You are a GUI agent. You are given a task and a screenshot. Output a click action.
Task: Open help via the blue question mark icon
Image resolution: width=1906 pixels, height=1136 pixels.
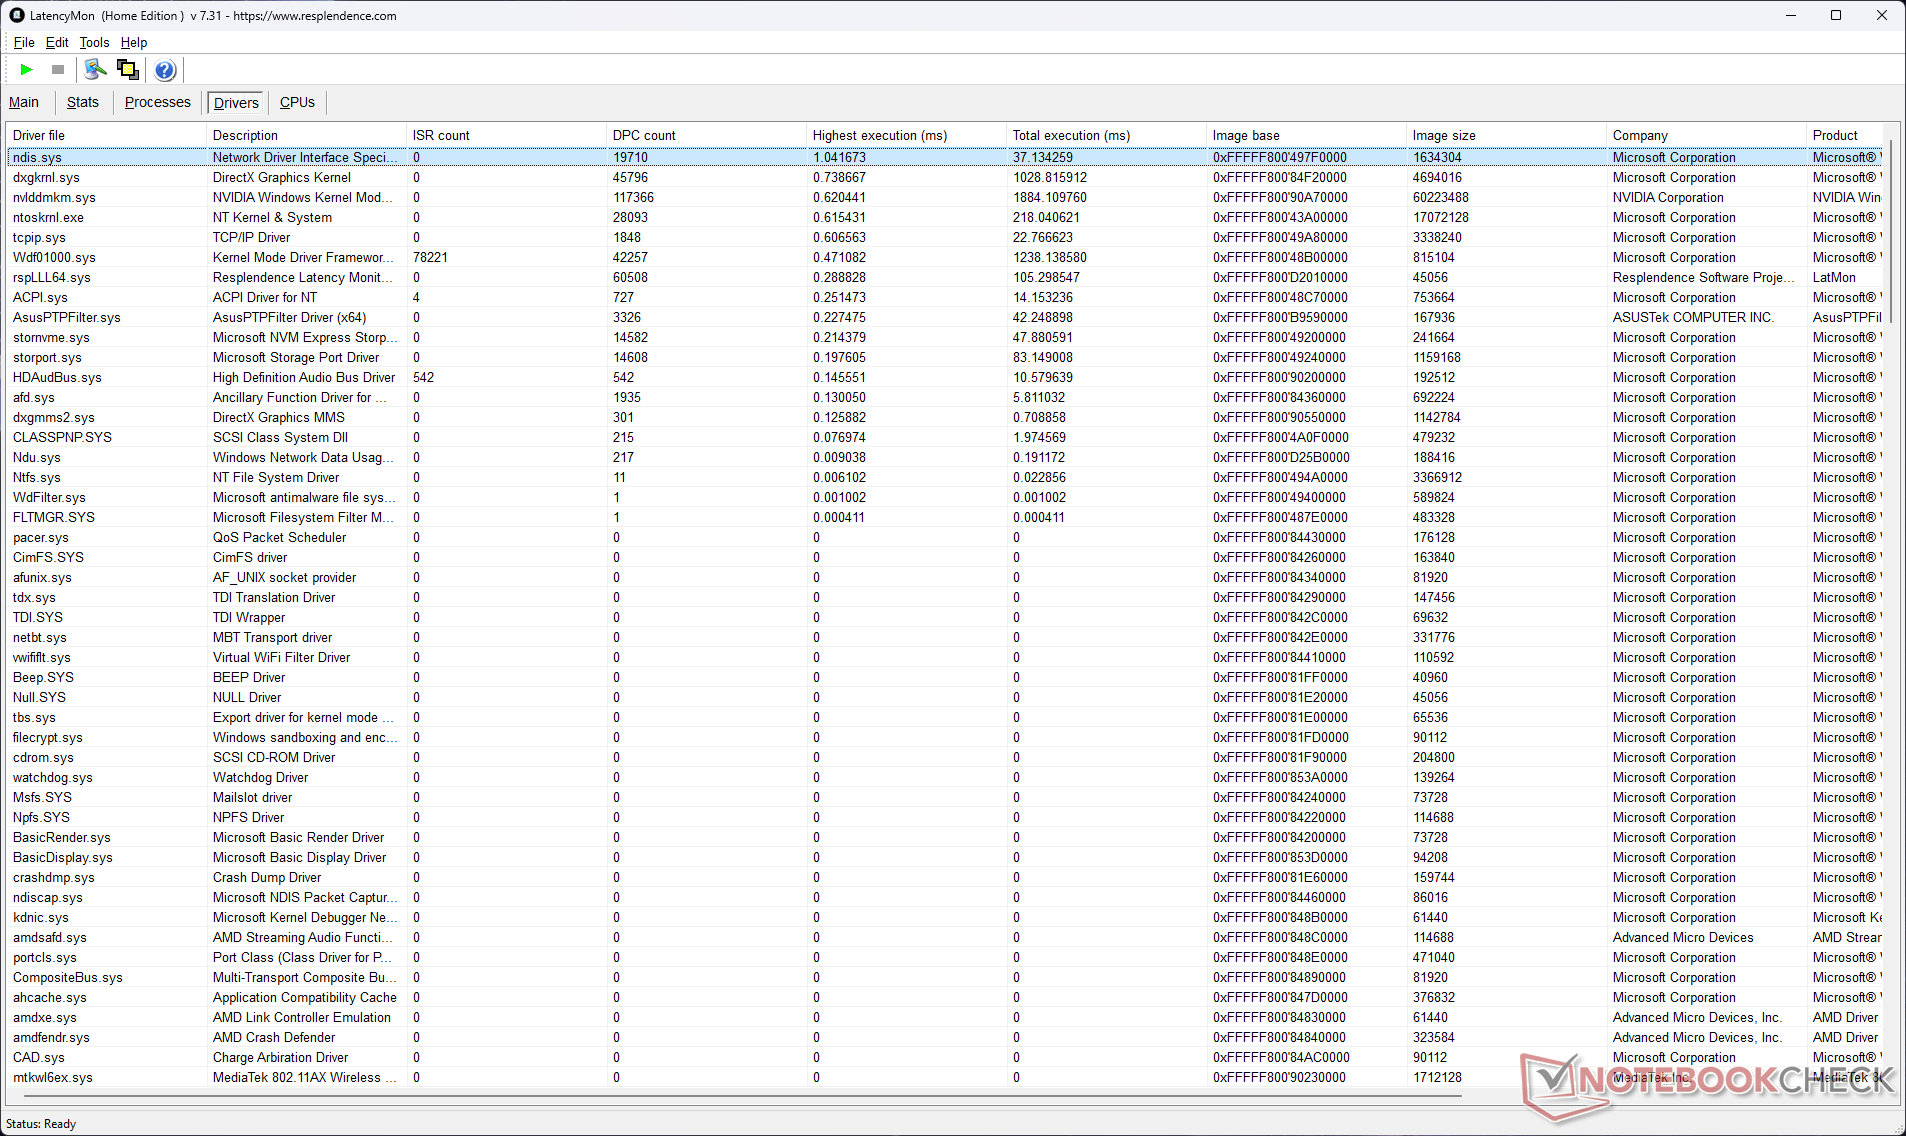(x=165, y=70)
